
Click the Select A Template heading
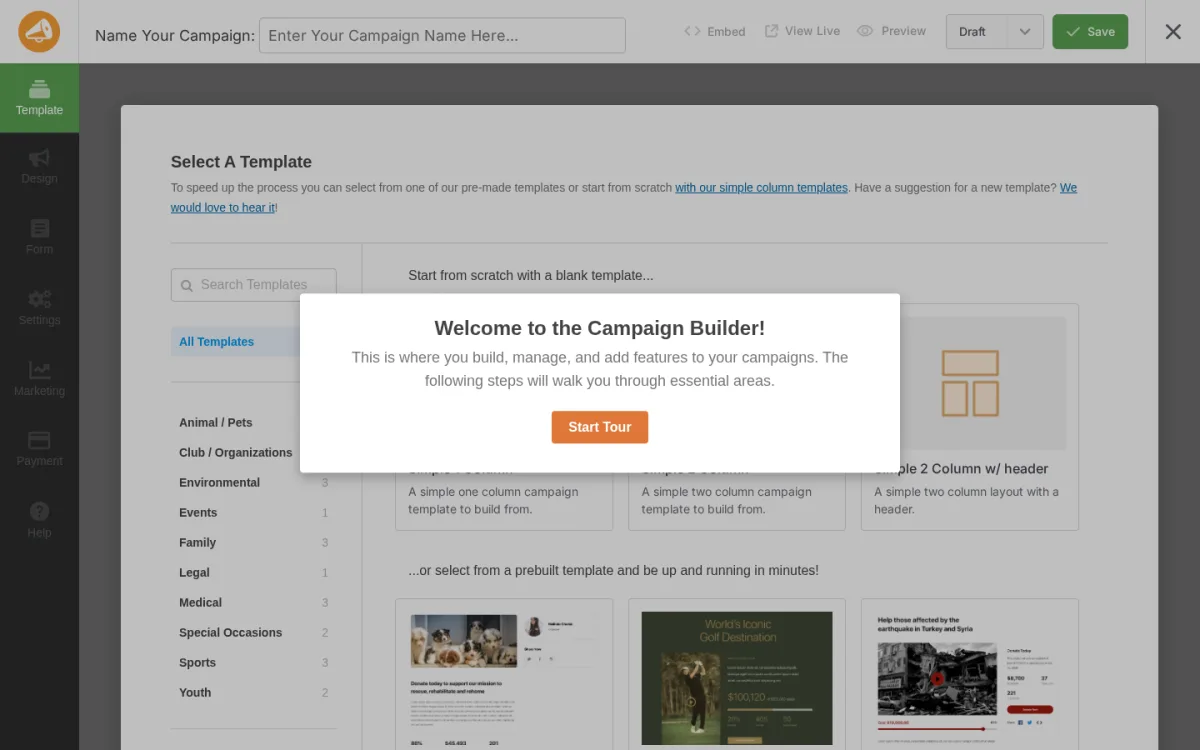[241, 162]
